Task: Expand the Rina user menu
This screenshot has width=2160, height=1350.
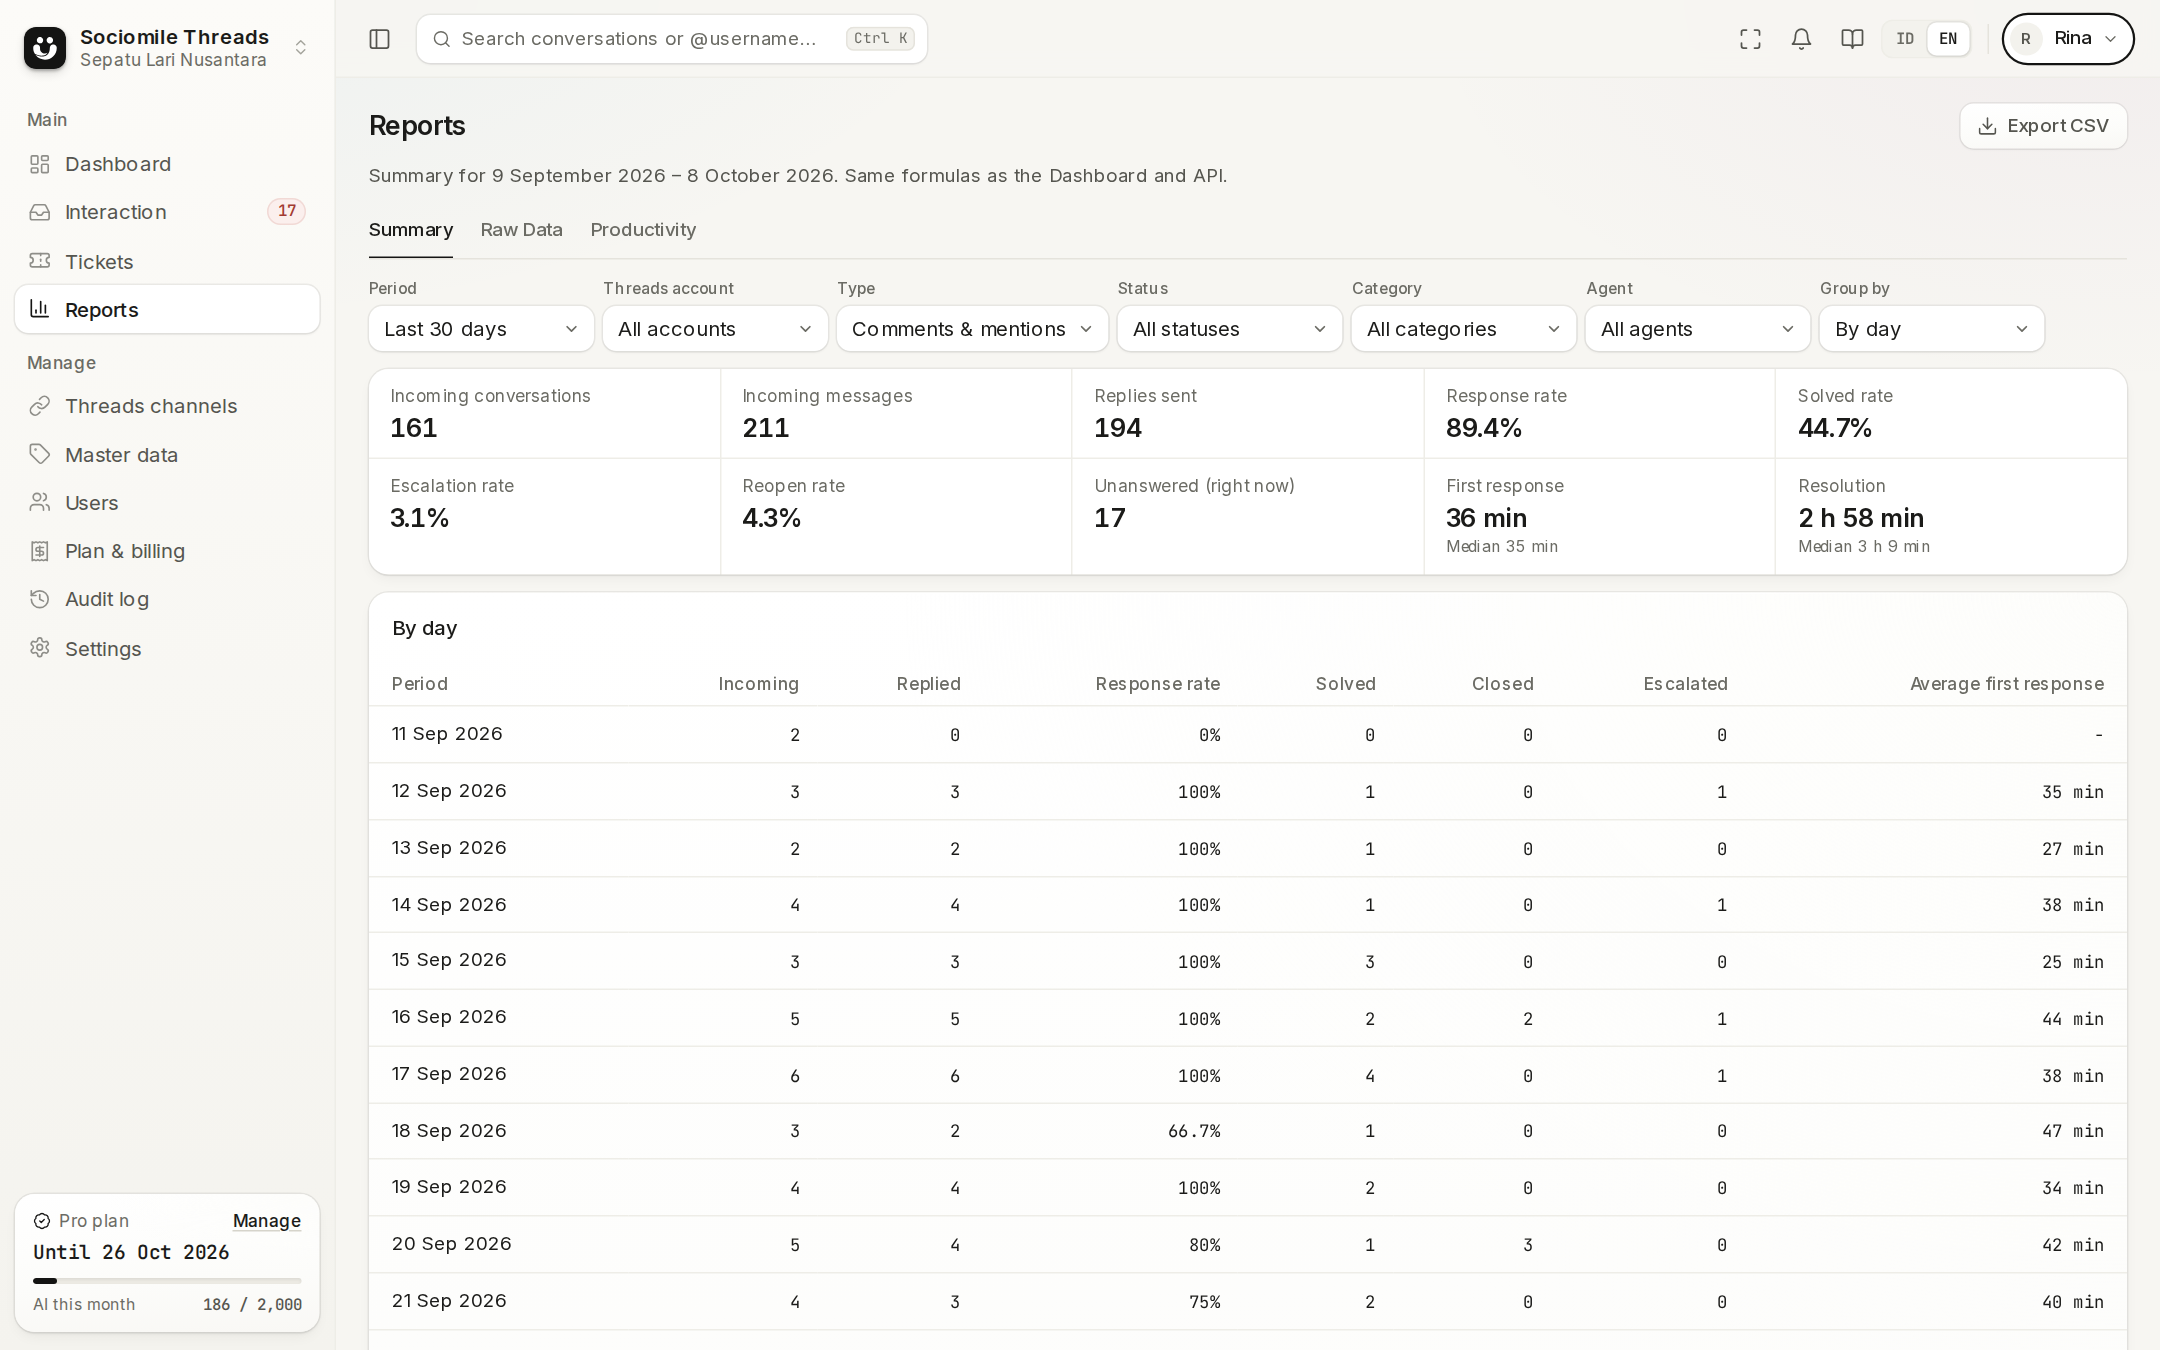Action: point(2067,39)
